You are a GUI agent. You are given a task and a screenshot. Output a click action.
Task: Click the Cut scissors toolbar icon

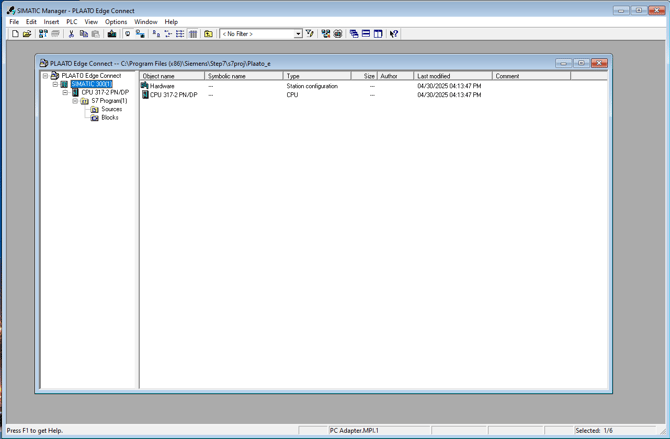pos(71,34)
